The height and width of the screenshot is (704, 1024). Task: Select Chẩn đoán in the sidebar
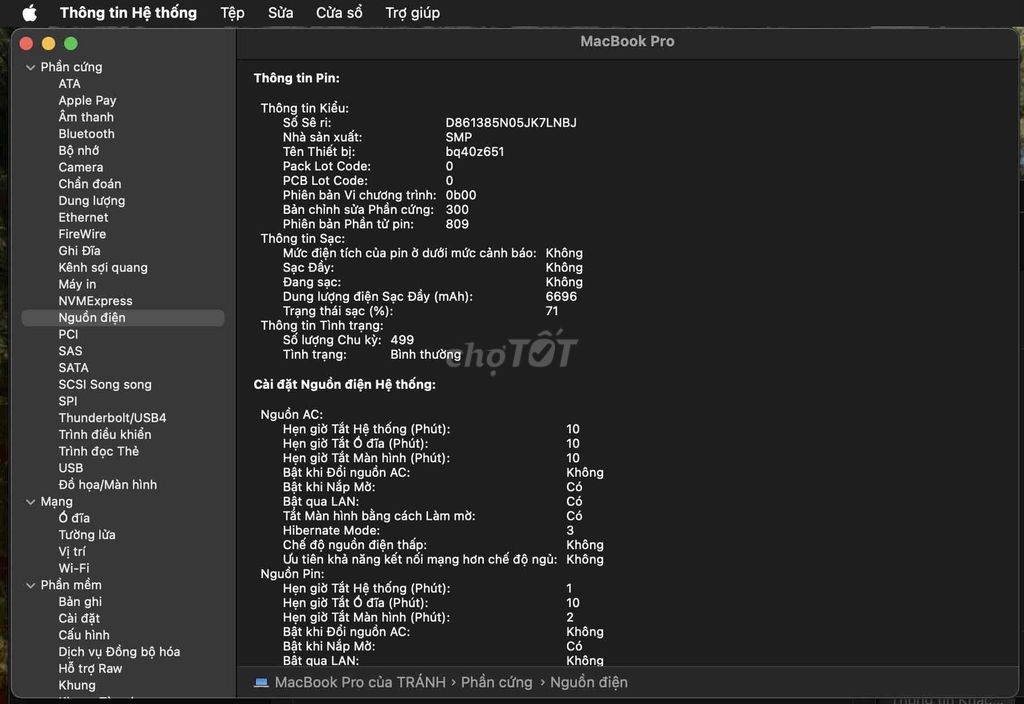coord(89,184)
